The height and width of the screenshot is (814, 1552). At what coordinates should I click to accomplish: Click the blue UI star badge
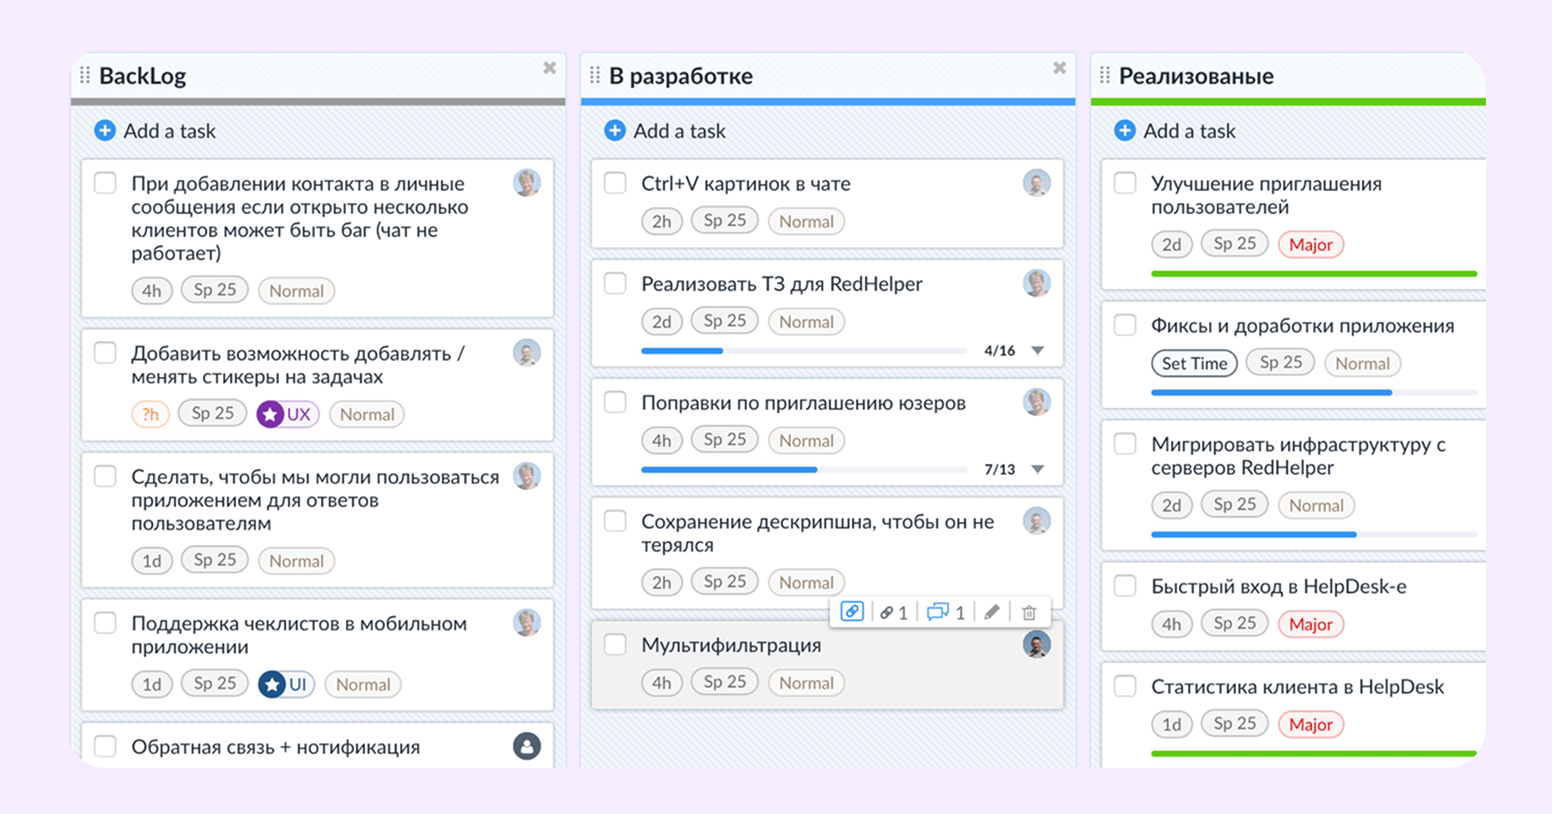click(286, 684)
